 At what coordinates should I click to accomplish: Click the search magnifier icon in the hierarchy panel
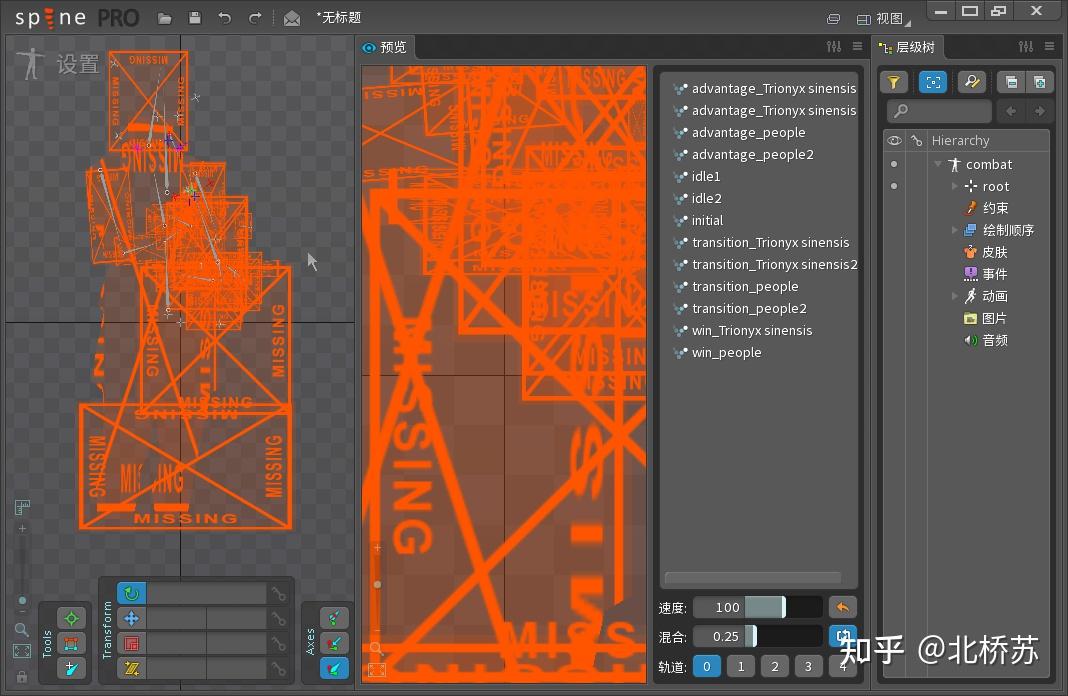(x=972, y=81)
